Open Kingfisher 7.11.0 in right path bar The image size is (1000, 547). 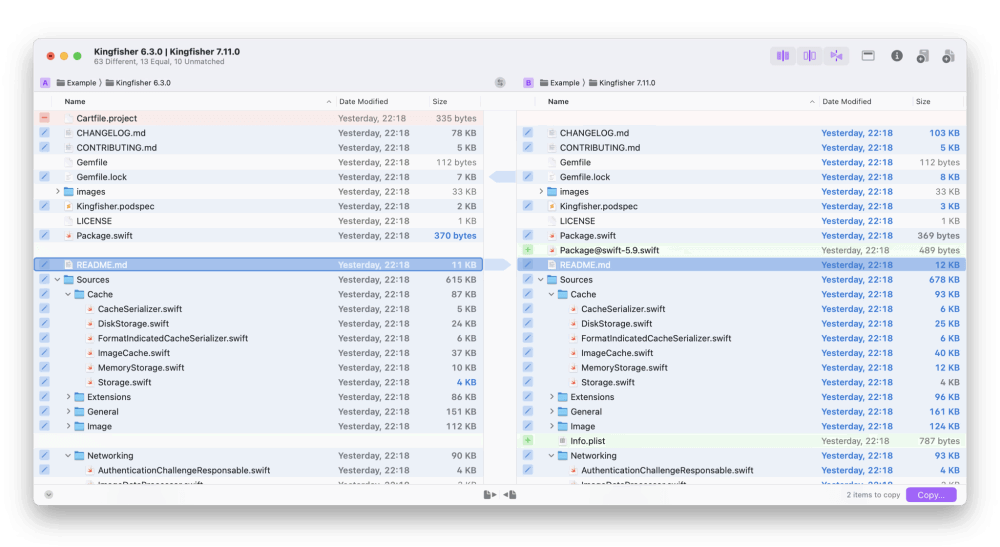[622, 83]
